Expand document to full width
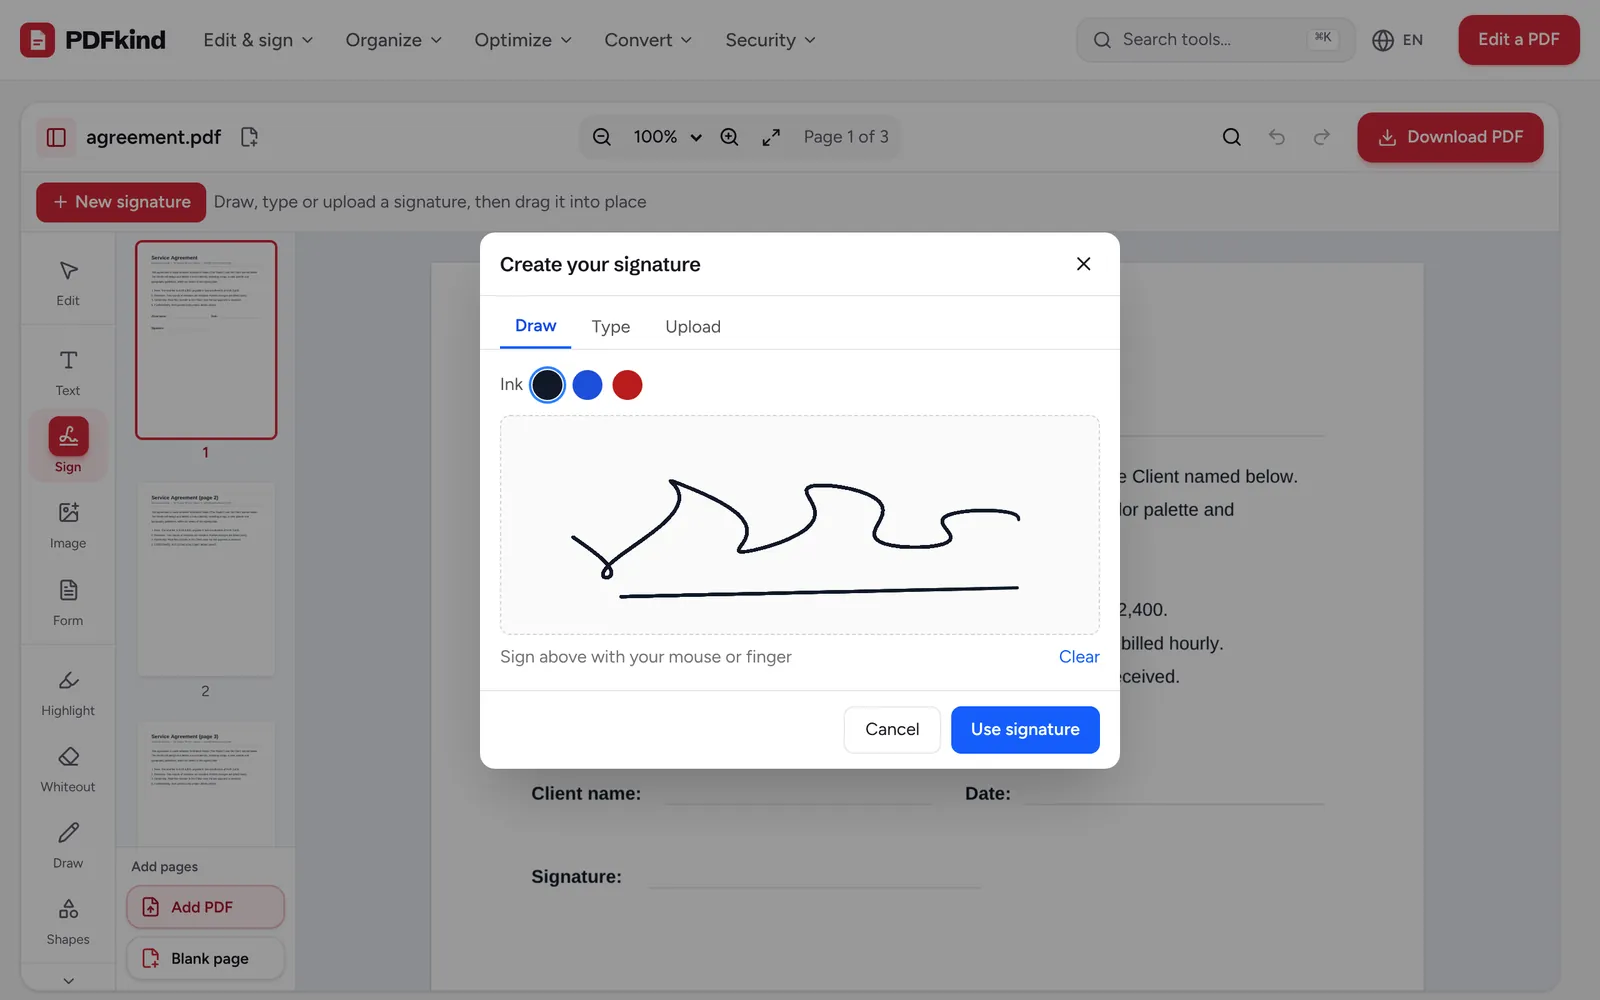This screenshot has height=1000, width=1600. (771, 137)
